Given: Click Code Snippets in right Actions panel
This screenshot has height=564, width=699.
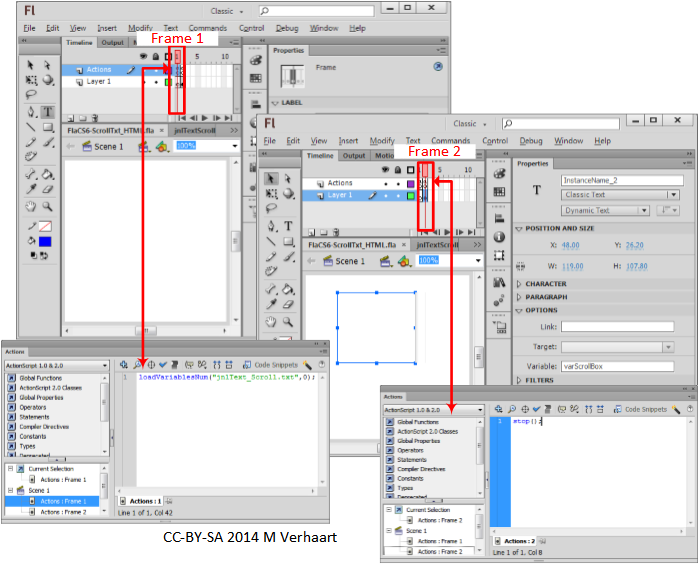Looking at the screenshot, I should [x=641, y=409].
